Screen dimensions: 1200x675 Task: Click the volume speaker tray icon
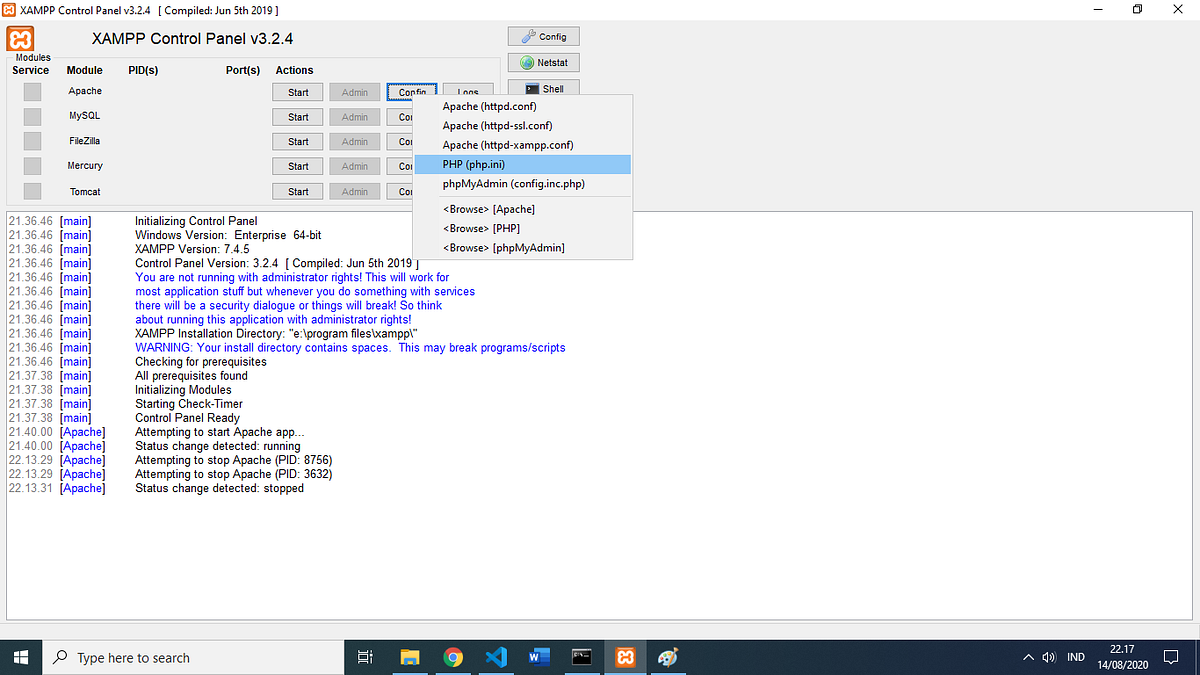pos(1049,658)
